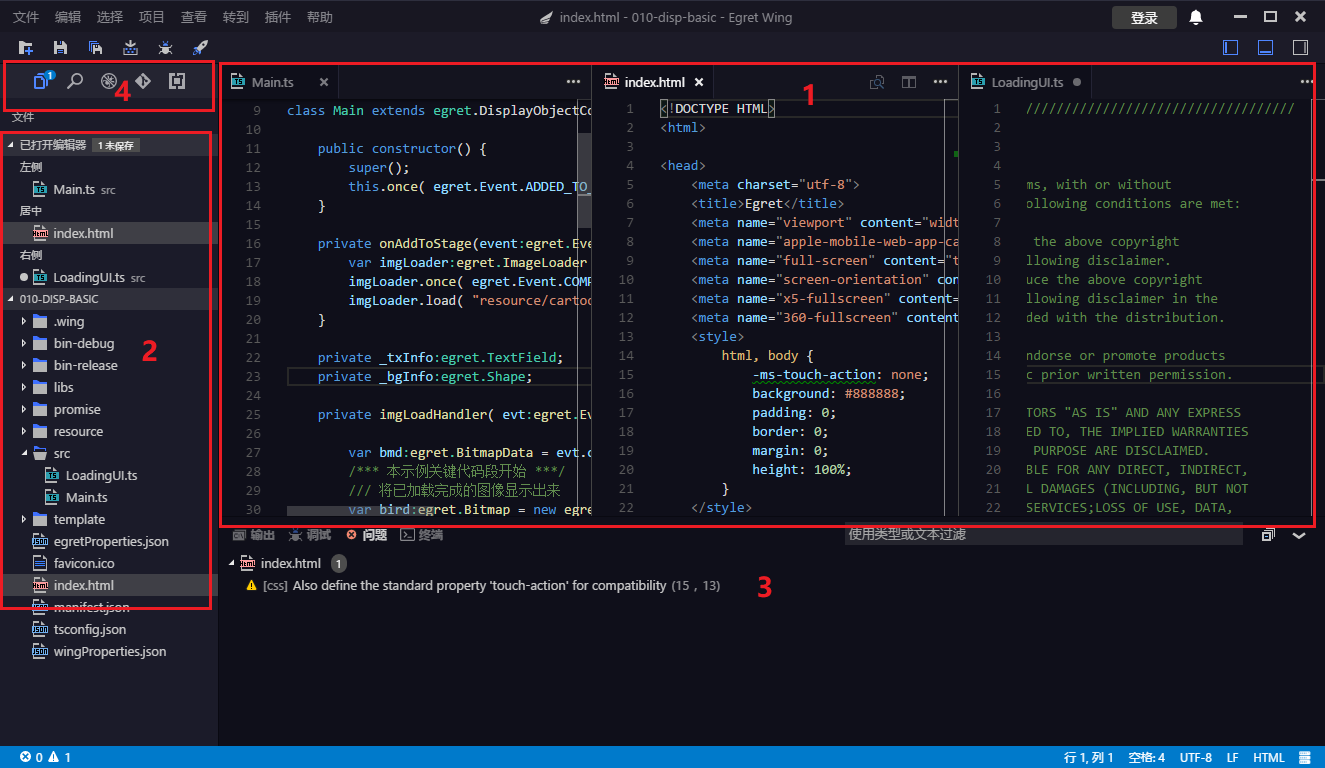Click the collapse all problems icon
Viewport: 1325px width, 768px height.
[1267, 535]
